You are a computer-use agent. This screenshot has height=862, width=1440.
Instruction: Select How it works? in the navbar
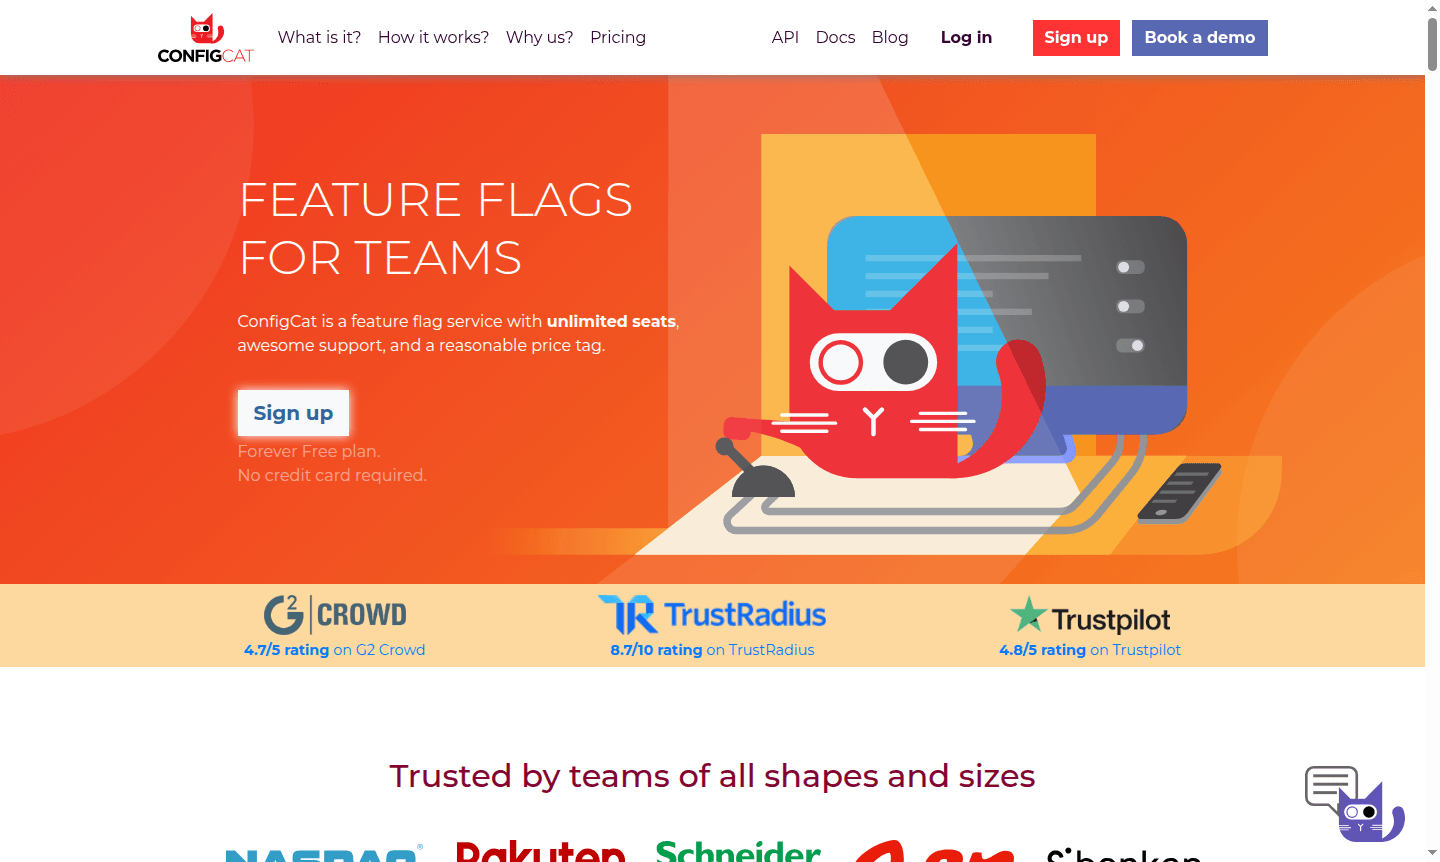click(x=433, y=37)
